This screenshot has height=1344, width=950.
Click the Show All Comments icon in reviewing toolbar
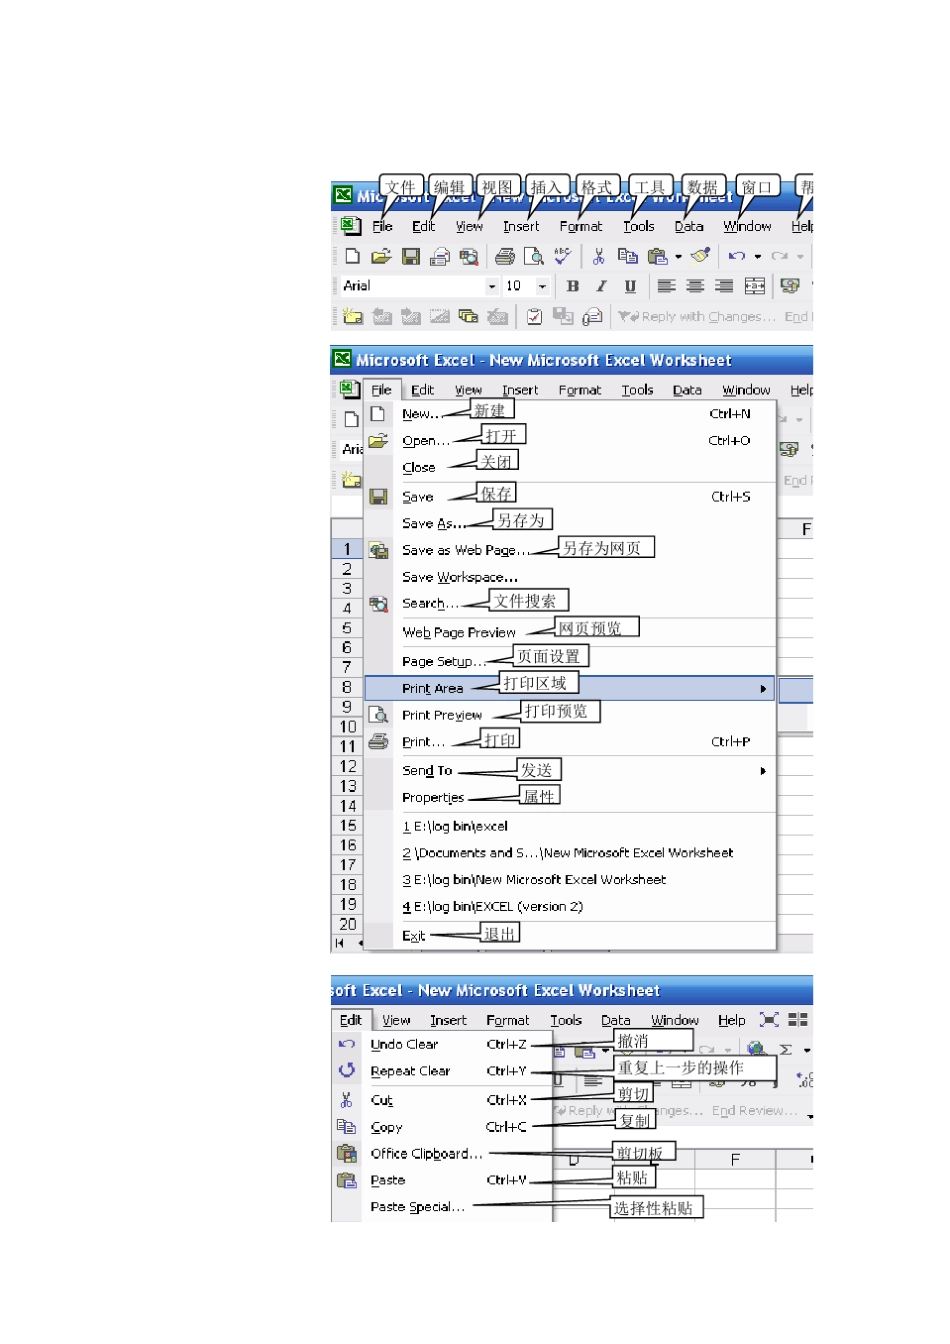point(468,316)
